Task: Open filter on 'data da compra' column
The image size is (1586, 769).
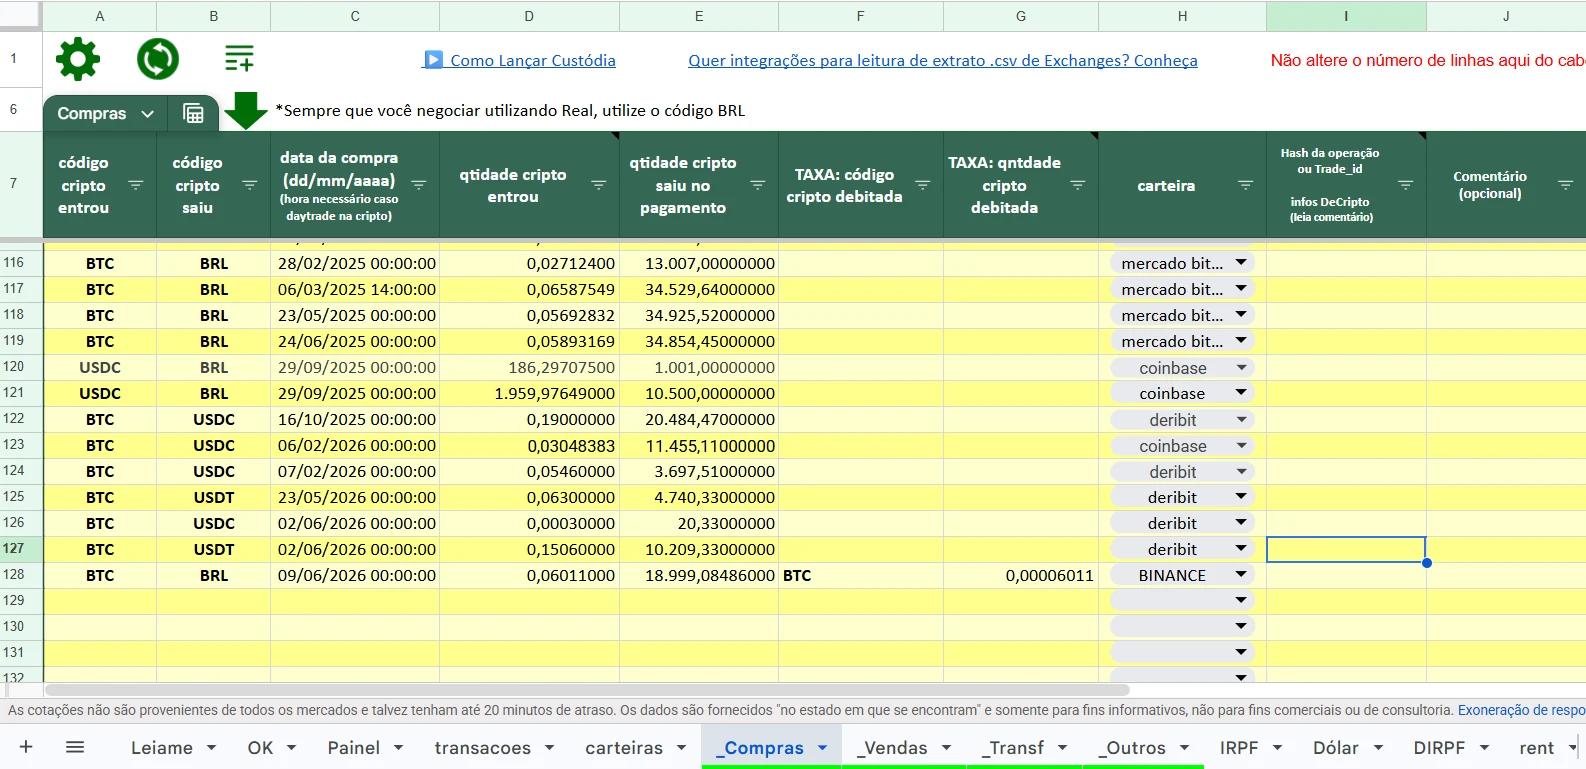Action: [x=419, y=185]
